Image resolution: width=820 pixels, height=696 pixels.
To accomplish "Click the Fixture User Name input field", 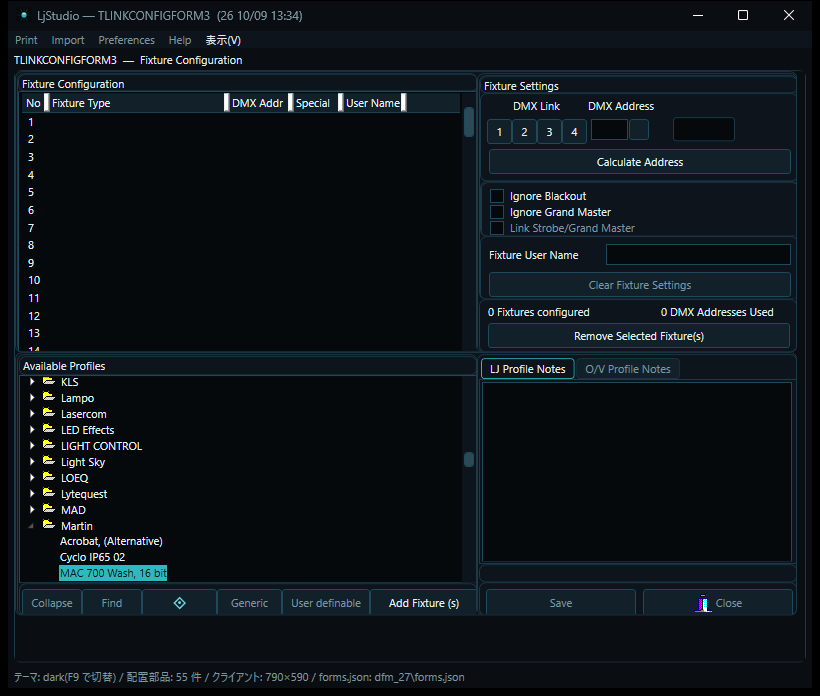I will pos(698,255).
